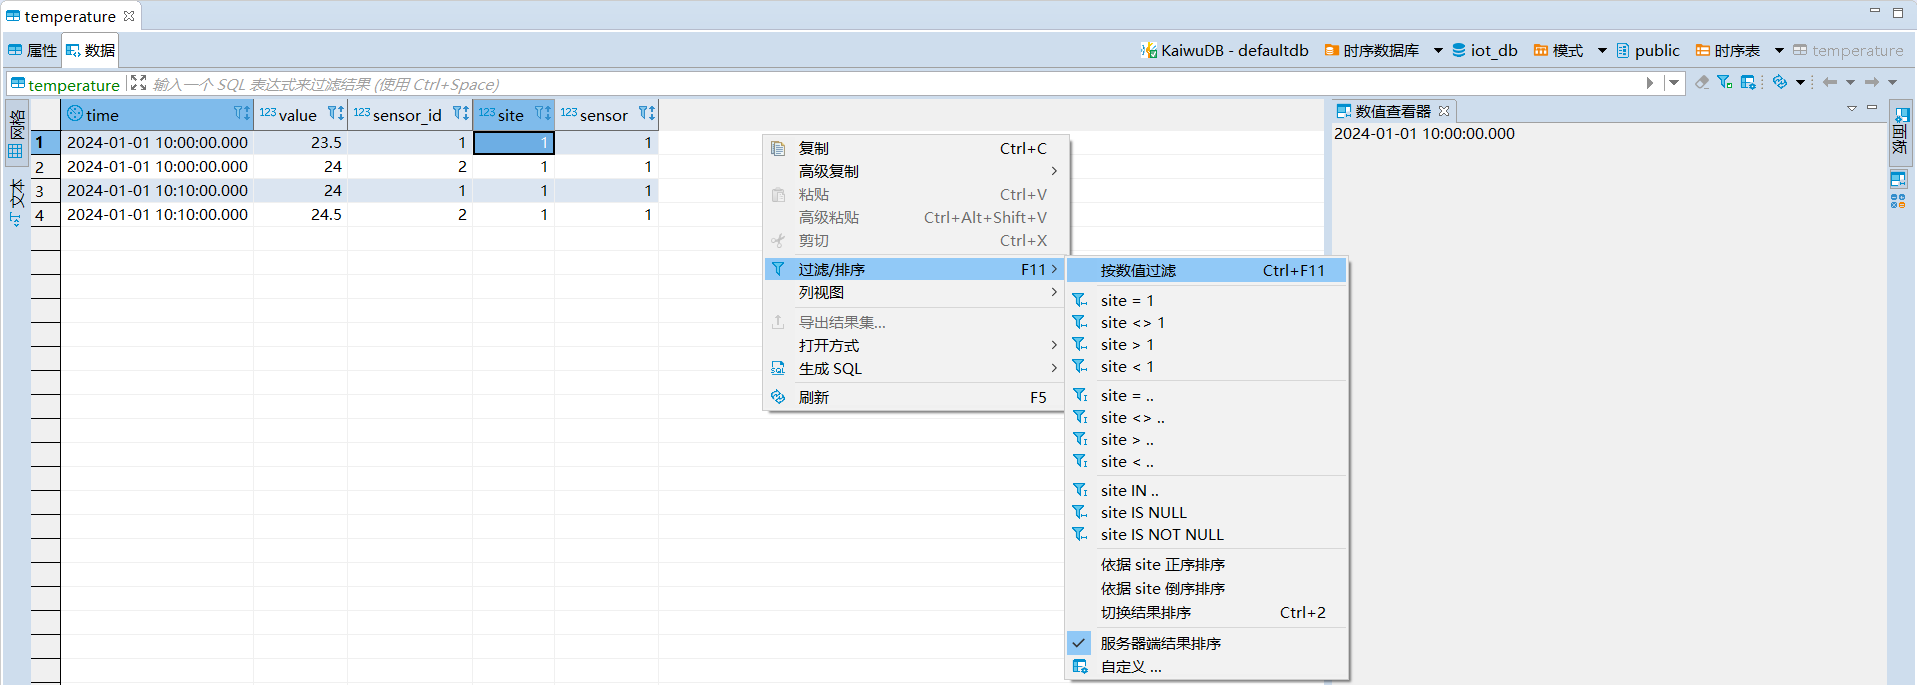
Task: Click the filter/sort icon in the time column header
Action: 241,114
